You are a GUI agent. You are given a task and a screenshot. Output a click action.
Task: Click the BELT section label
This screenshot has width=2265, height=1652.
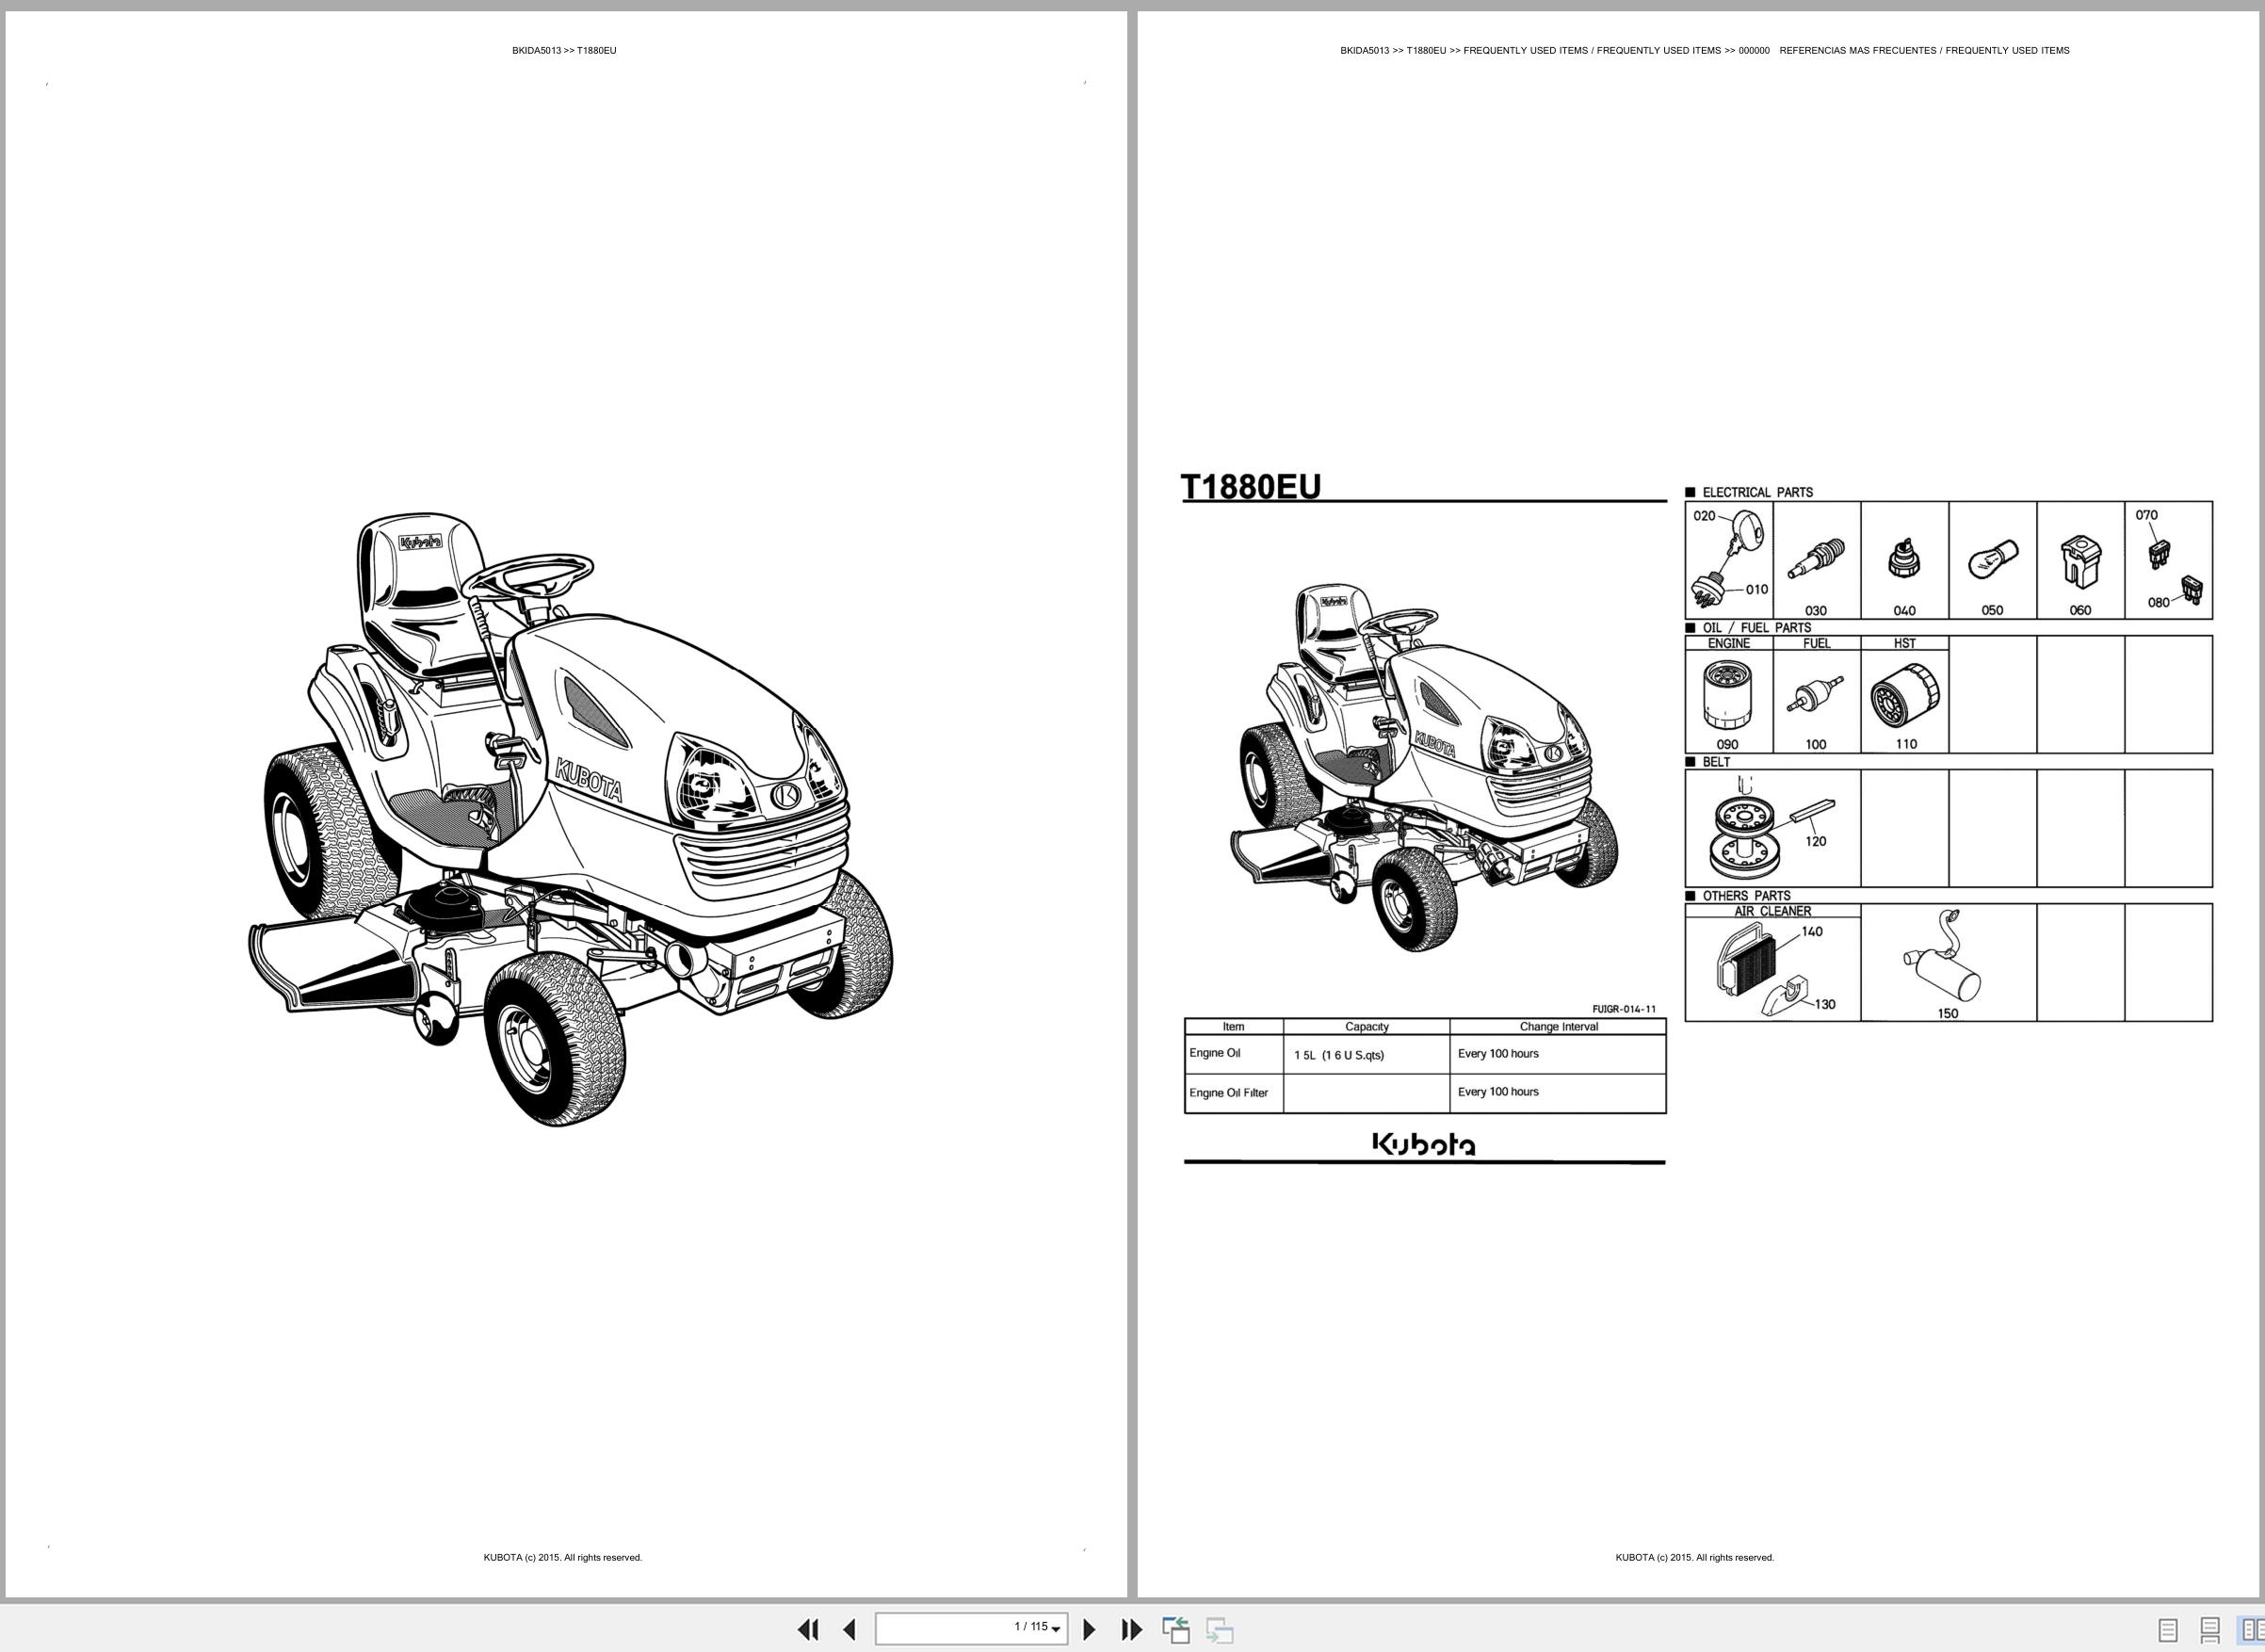pyautogui.click(x=1716, y=762)
